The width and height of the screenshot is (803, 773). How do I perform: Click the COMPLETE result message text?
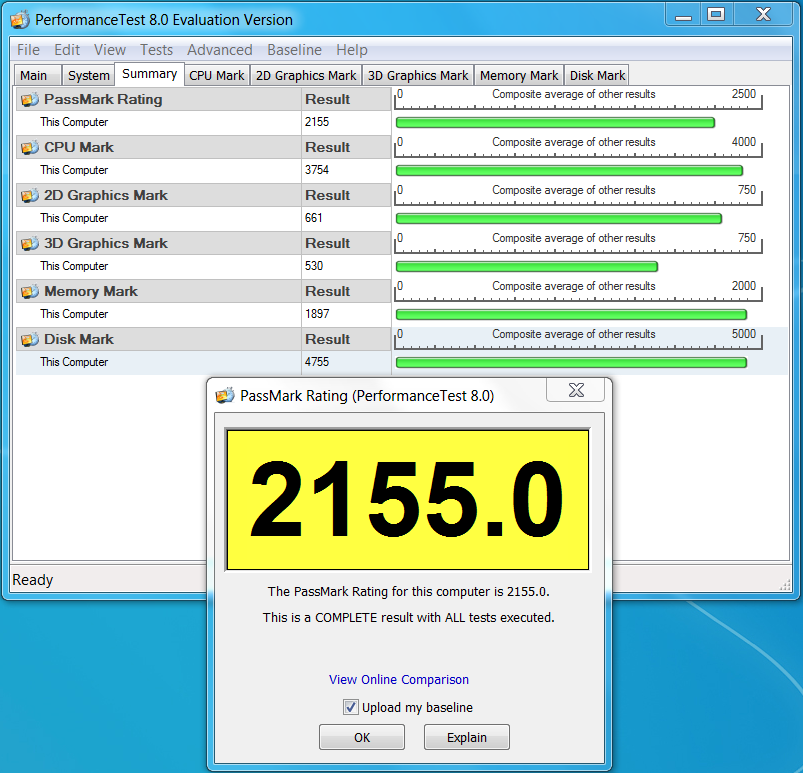(409, 618)
